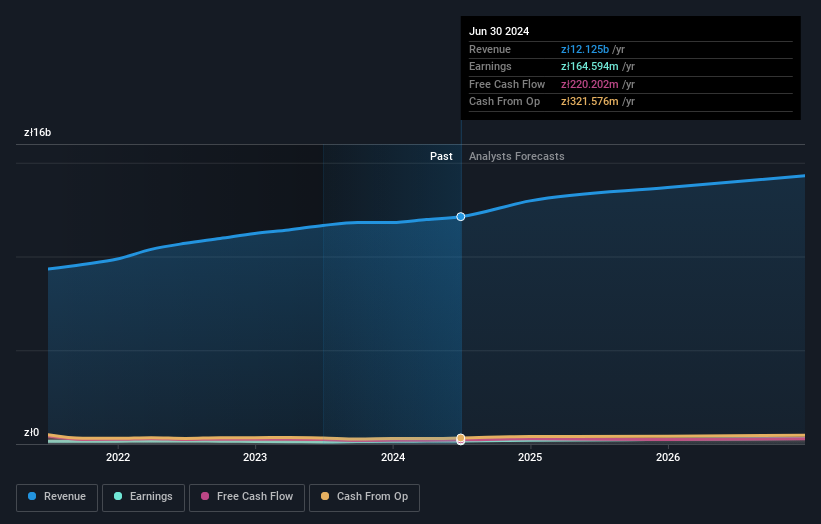Viewport: 821px width, 524px height.
Task: Click the 2022 x-axis label
Action: coord(118,457)
